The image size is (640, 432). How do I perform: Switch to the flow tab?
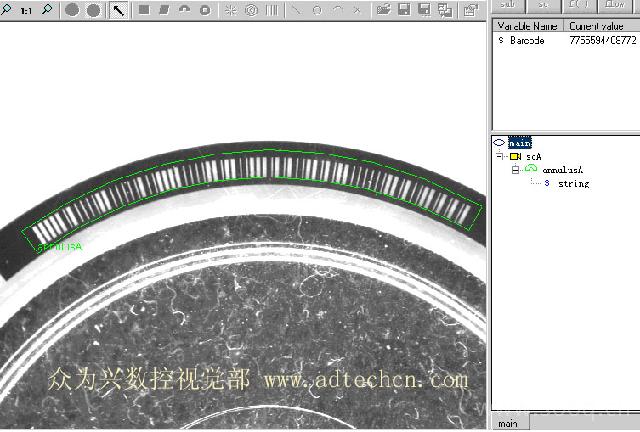pyautogui.click(x=613, y=6)
